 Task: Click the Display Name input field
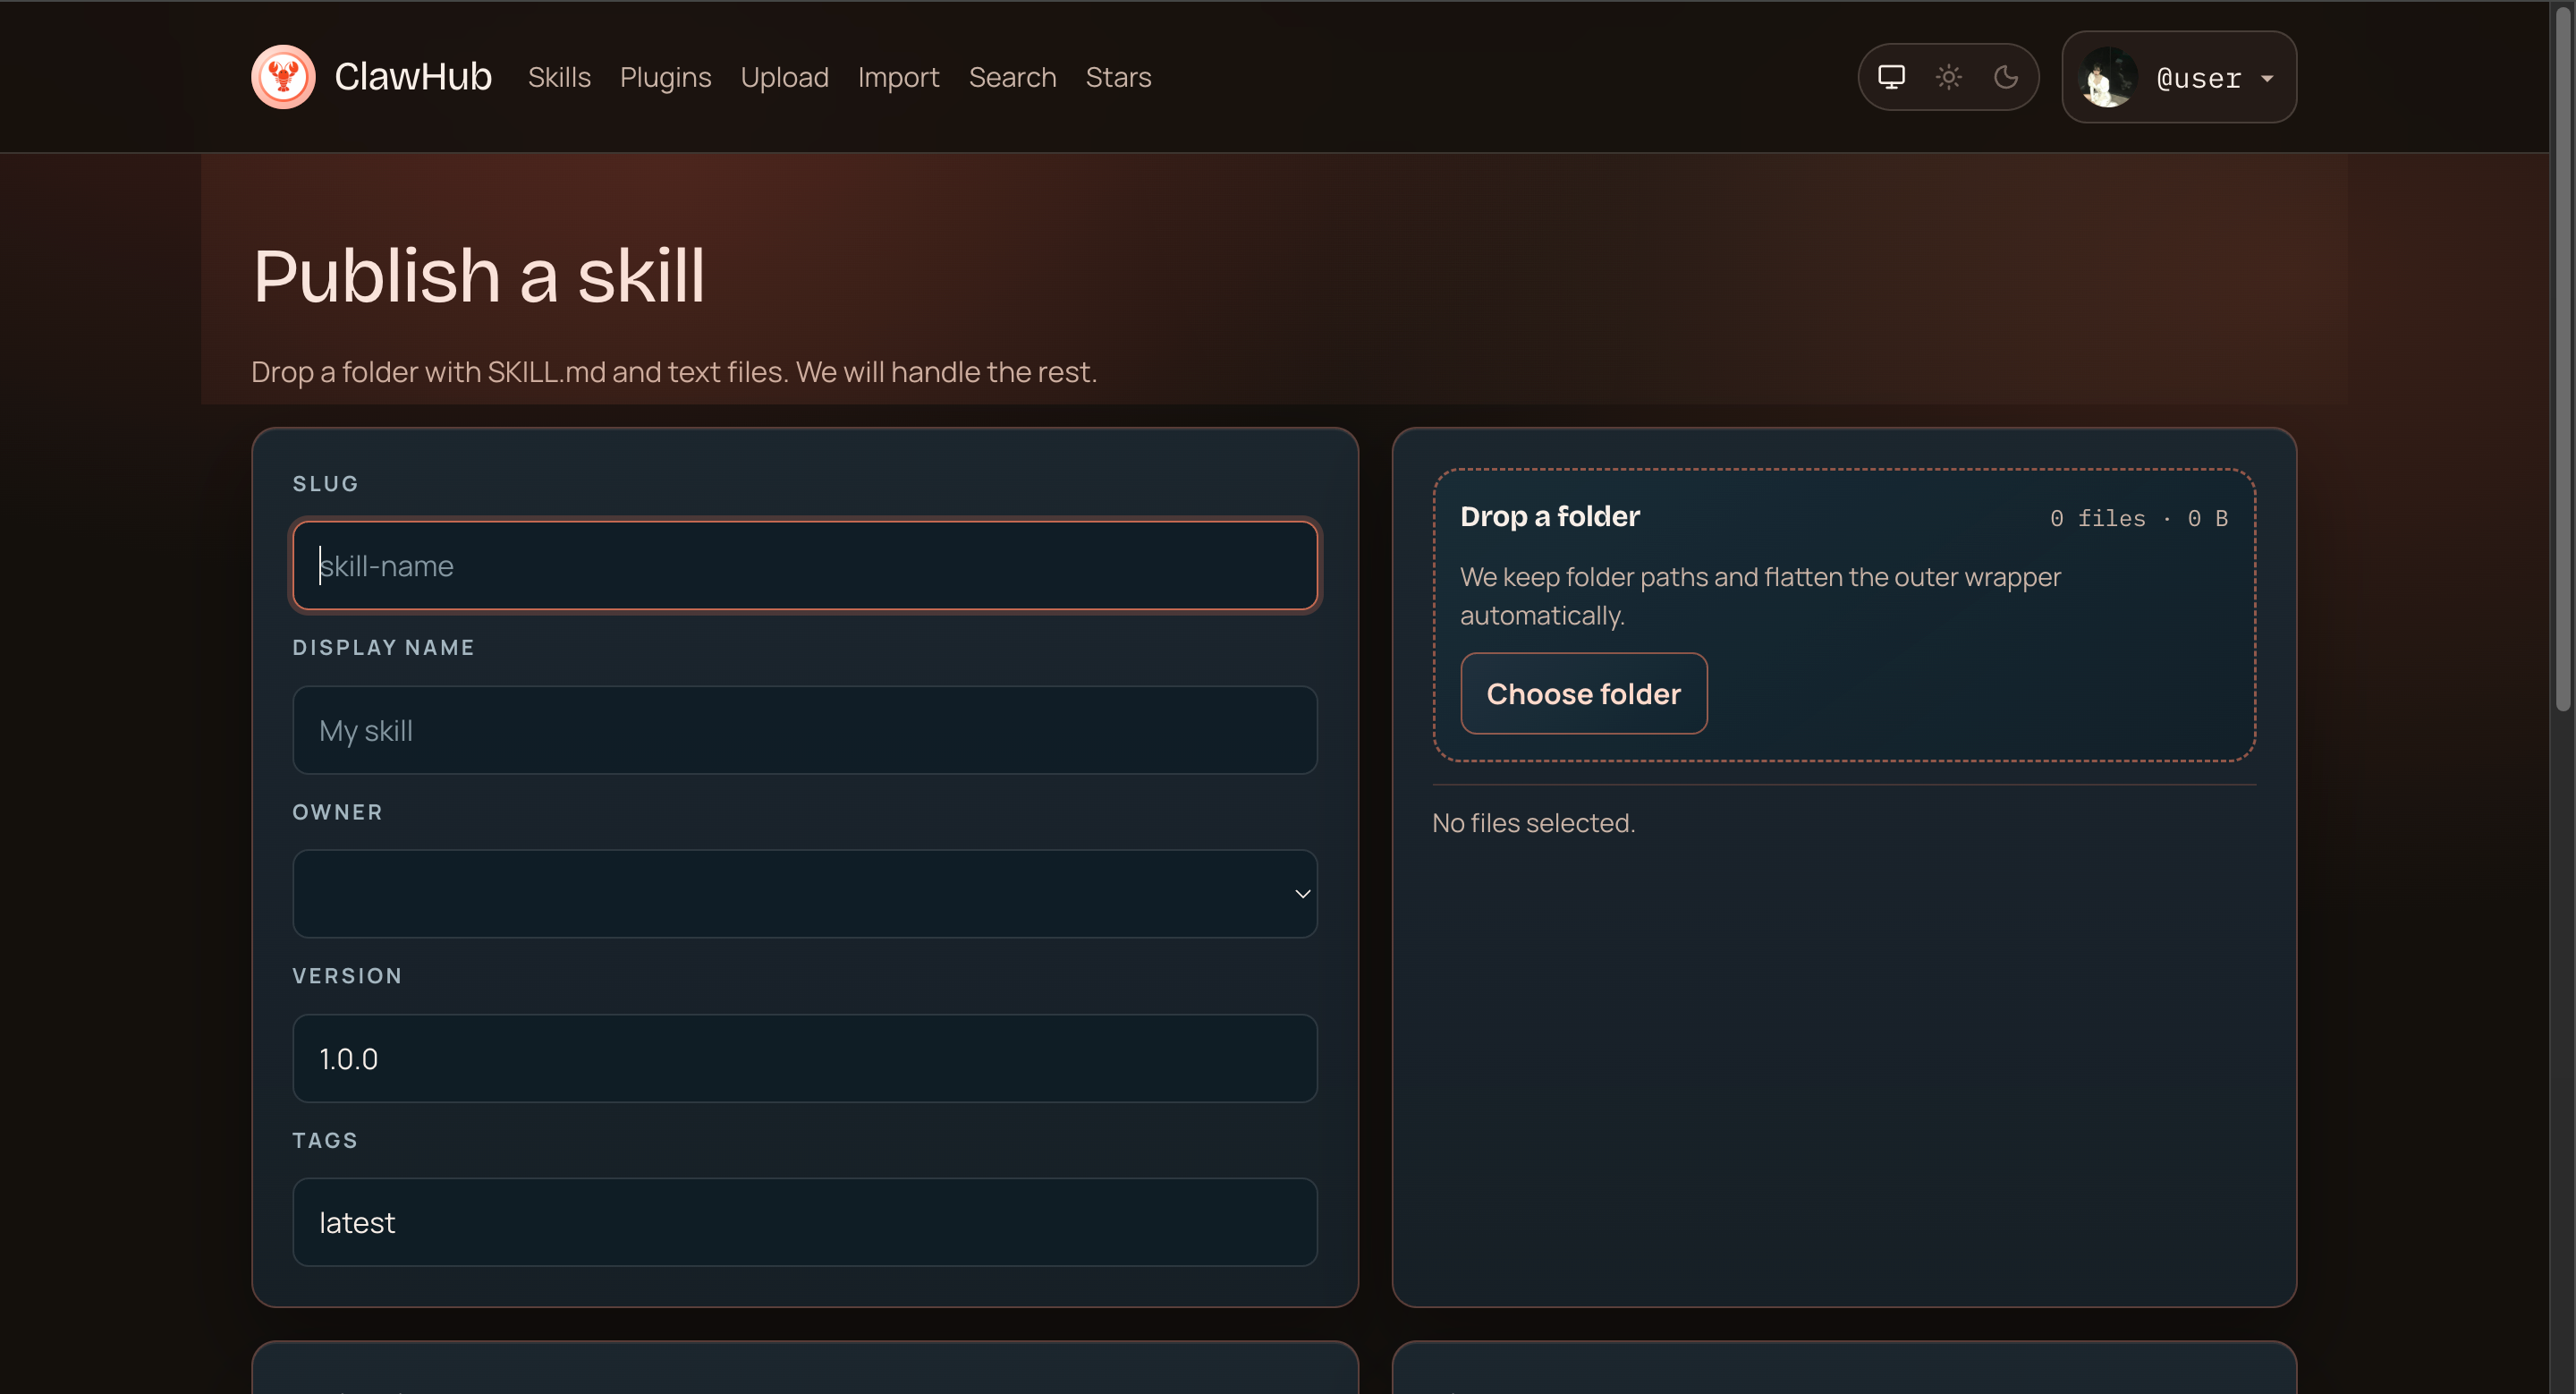pos(804,730)
